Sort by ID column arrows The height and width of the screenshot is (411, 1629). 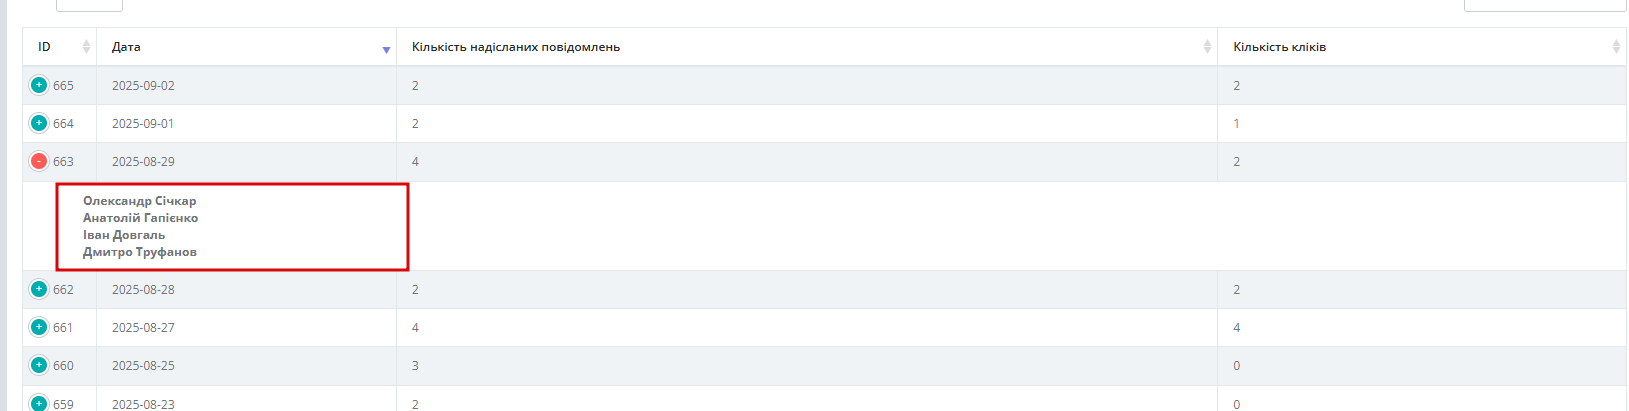tap(86, 47)
